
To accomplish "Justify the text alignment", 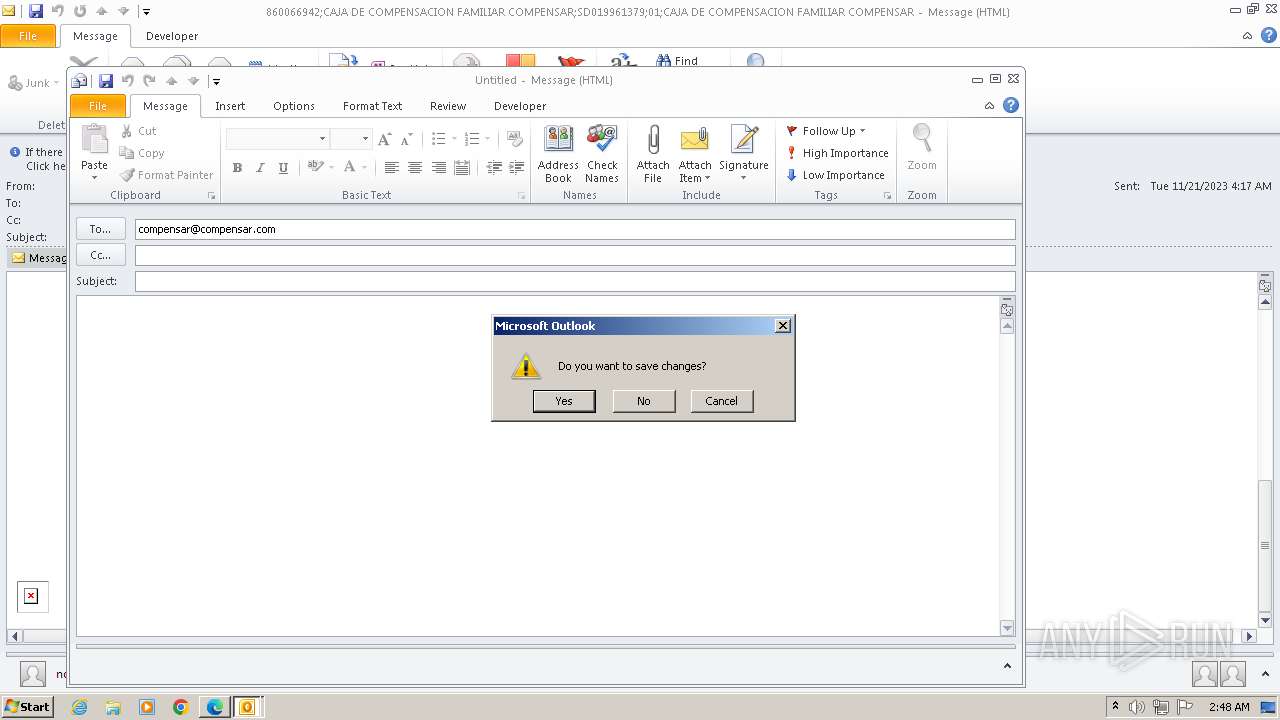I will (462, 168).
